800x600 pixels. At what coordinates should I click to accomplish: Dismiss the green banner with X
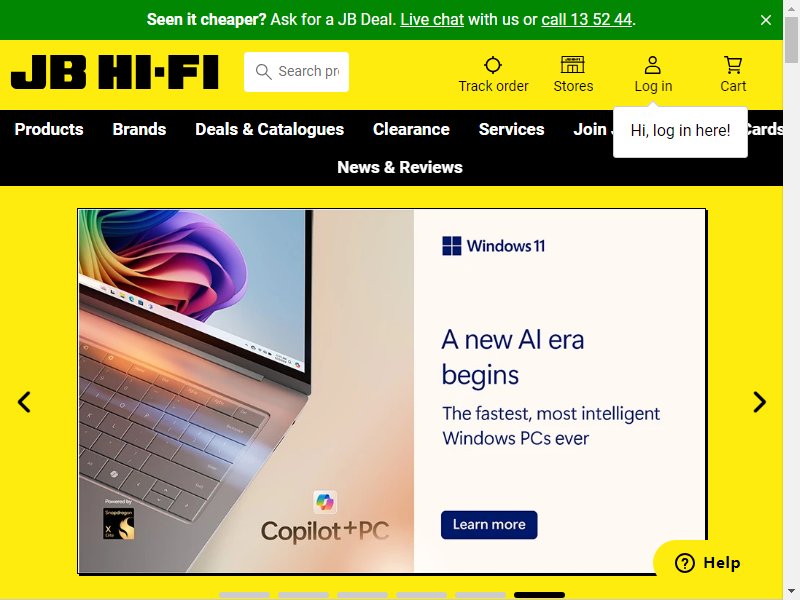[x=765, y=20]
